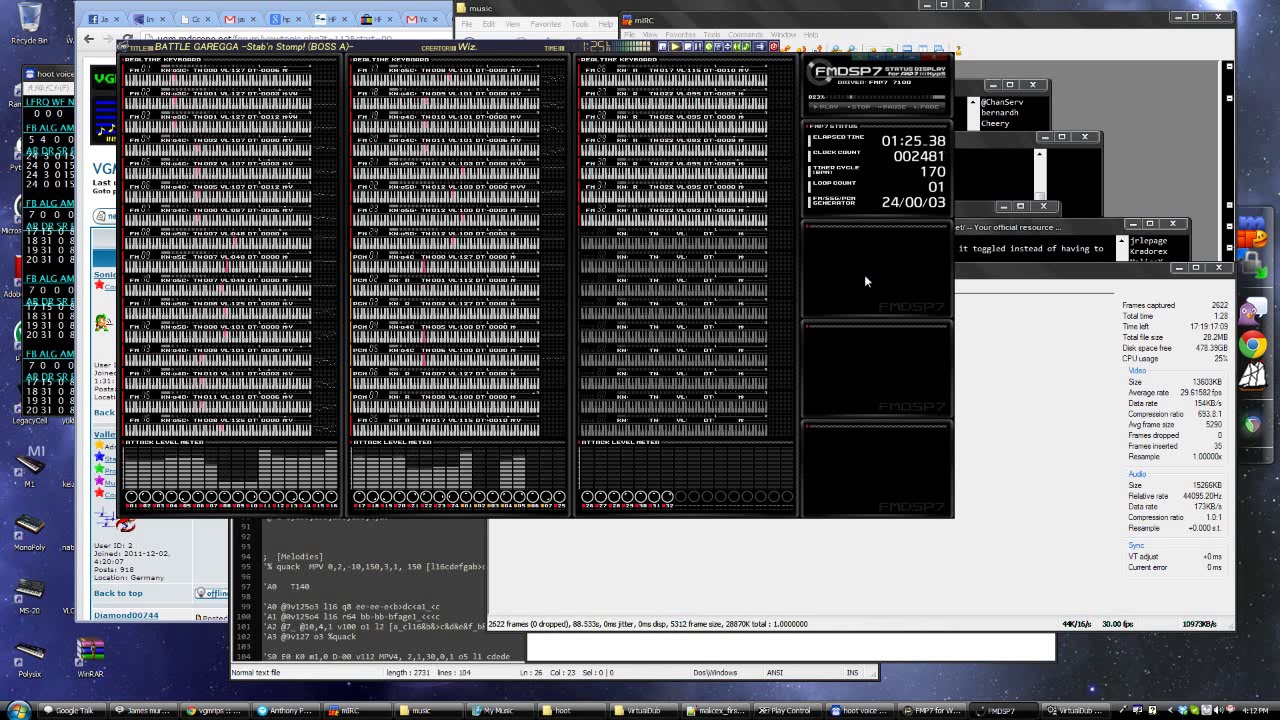Click the PAUSE button under the FMDSP7 logo
The width and height of the screenshot is (1280, 720).
tap(893, 106)
